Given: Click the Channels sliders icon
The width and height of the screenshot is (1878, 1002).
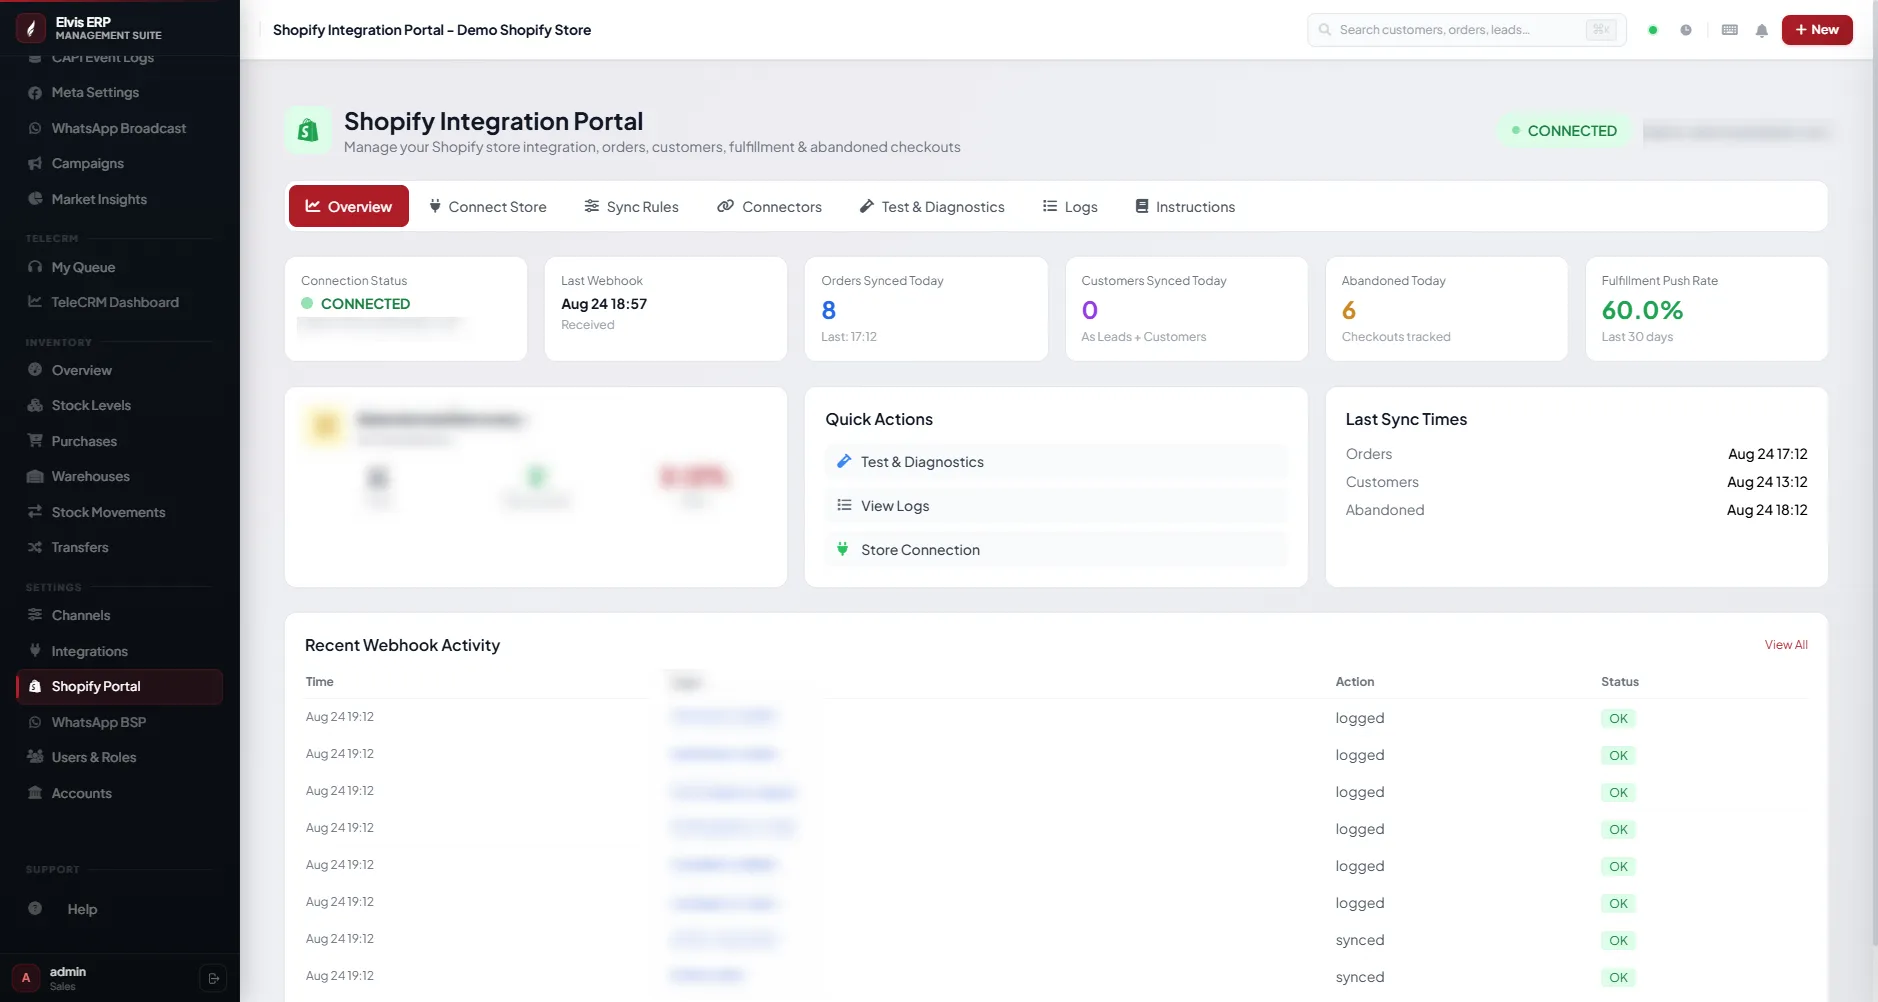Looking at the screenshot, I should coord(35,615).
